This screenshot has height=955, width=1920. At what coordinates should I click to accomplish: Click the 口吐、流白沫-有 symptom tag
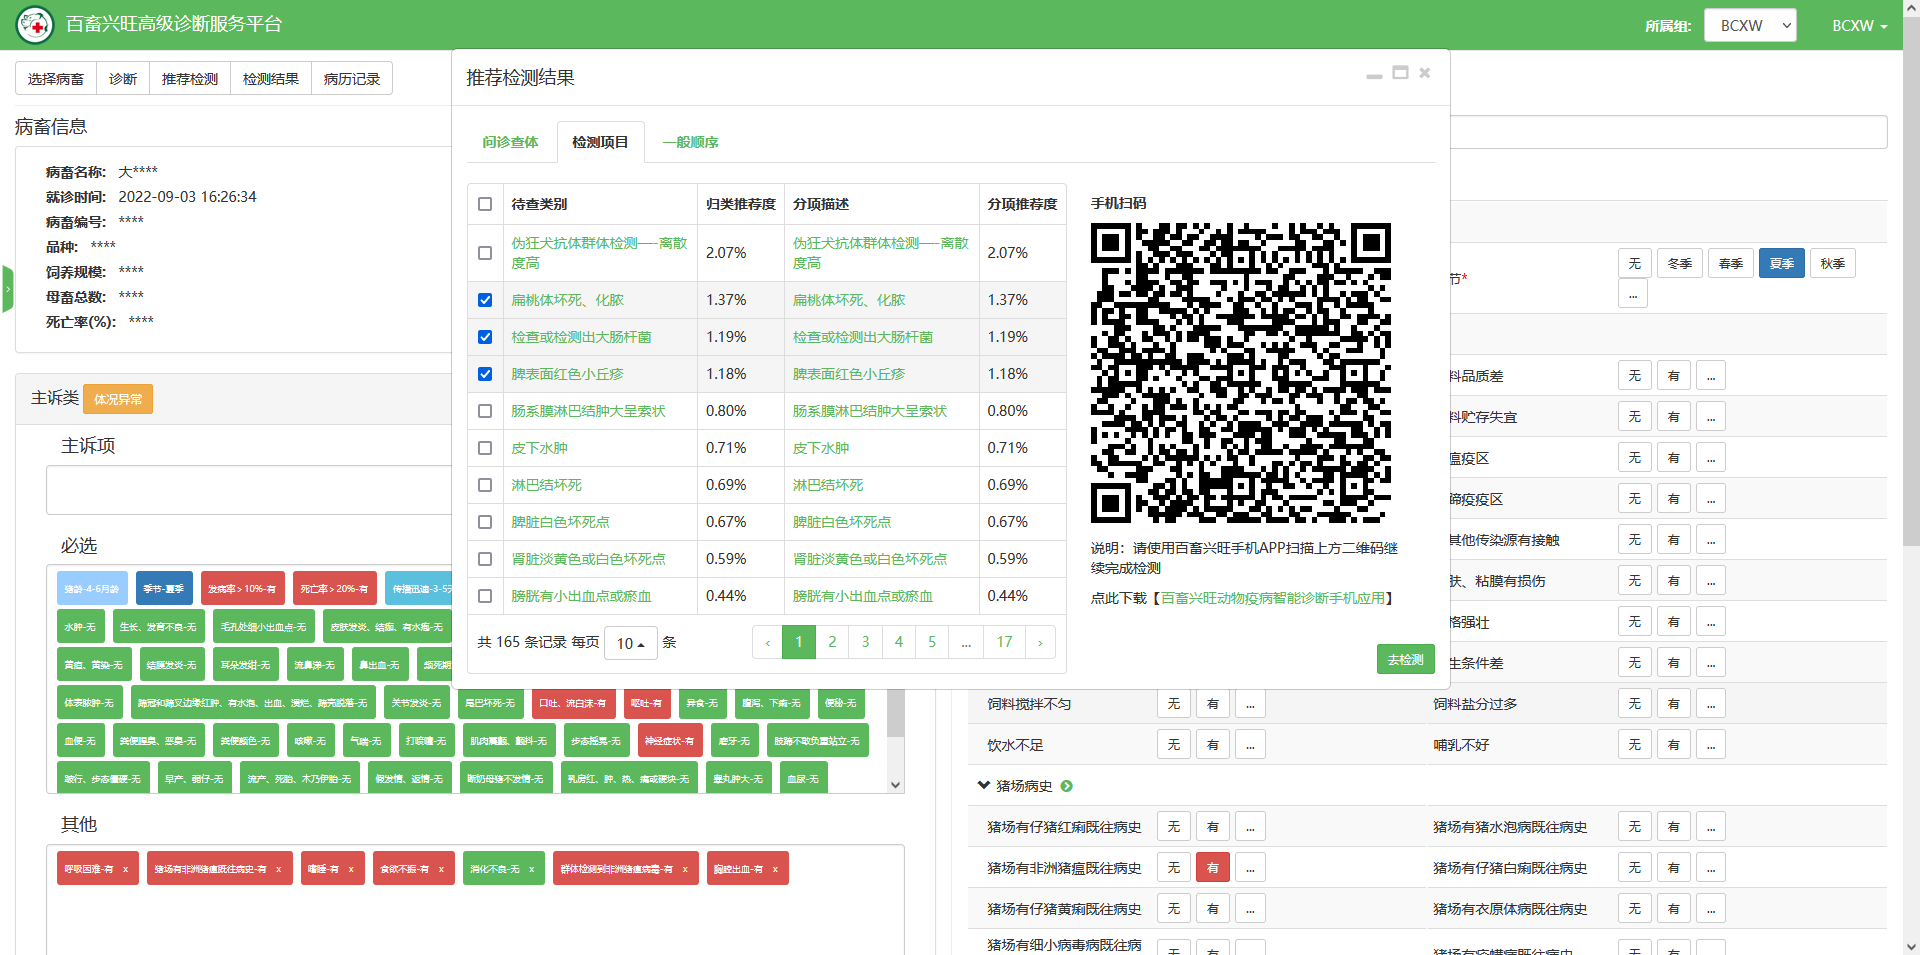[x=573, y=703]
